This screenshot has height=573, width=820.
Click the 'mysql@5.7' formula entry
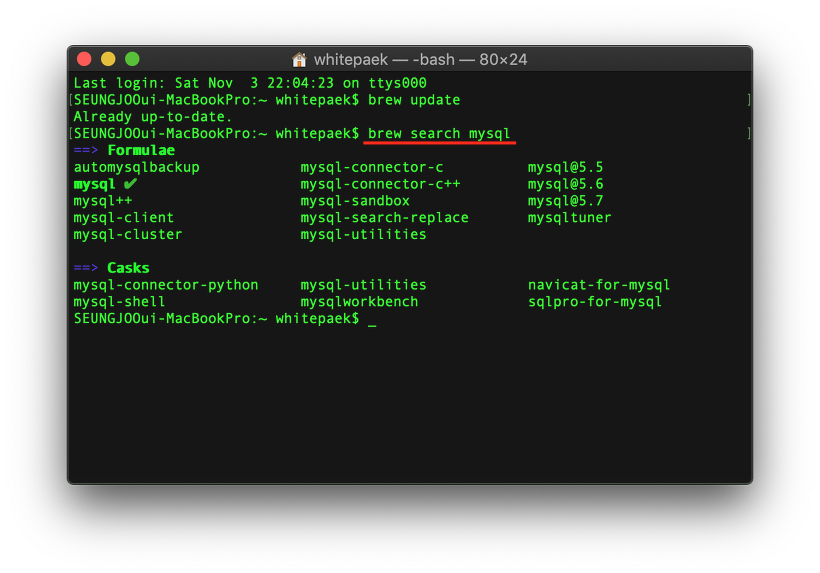pyautogui.click(x=565, y=201)
